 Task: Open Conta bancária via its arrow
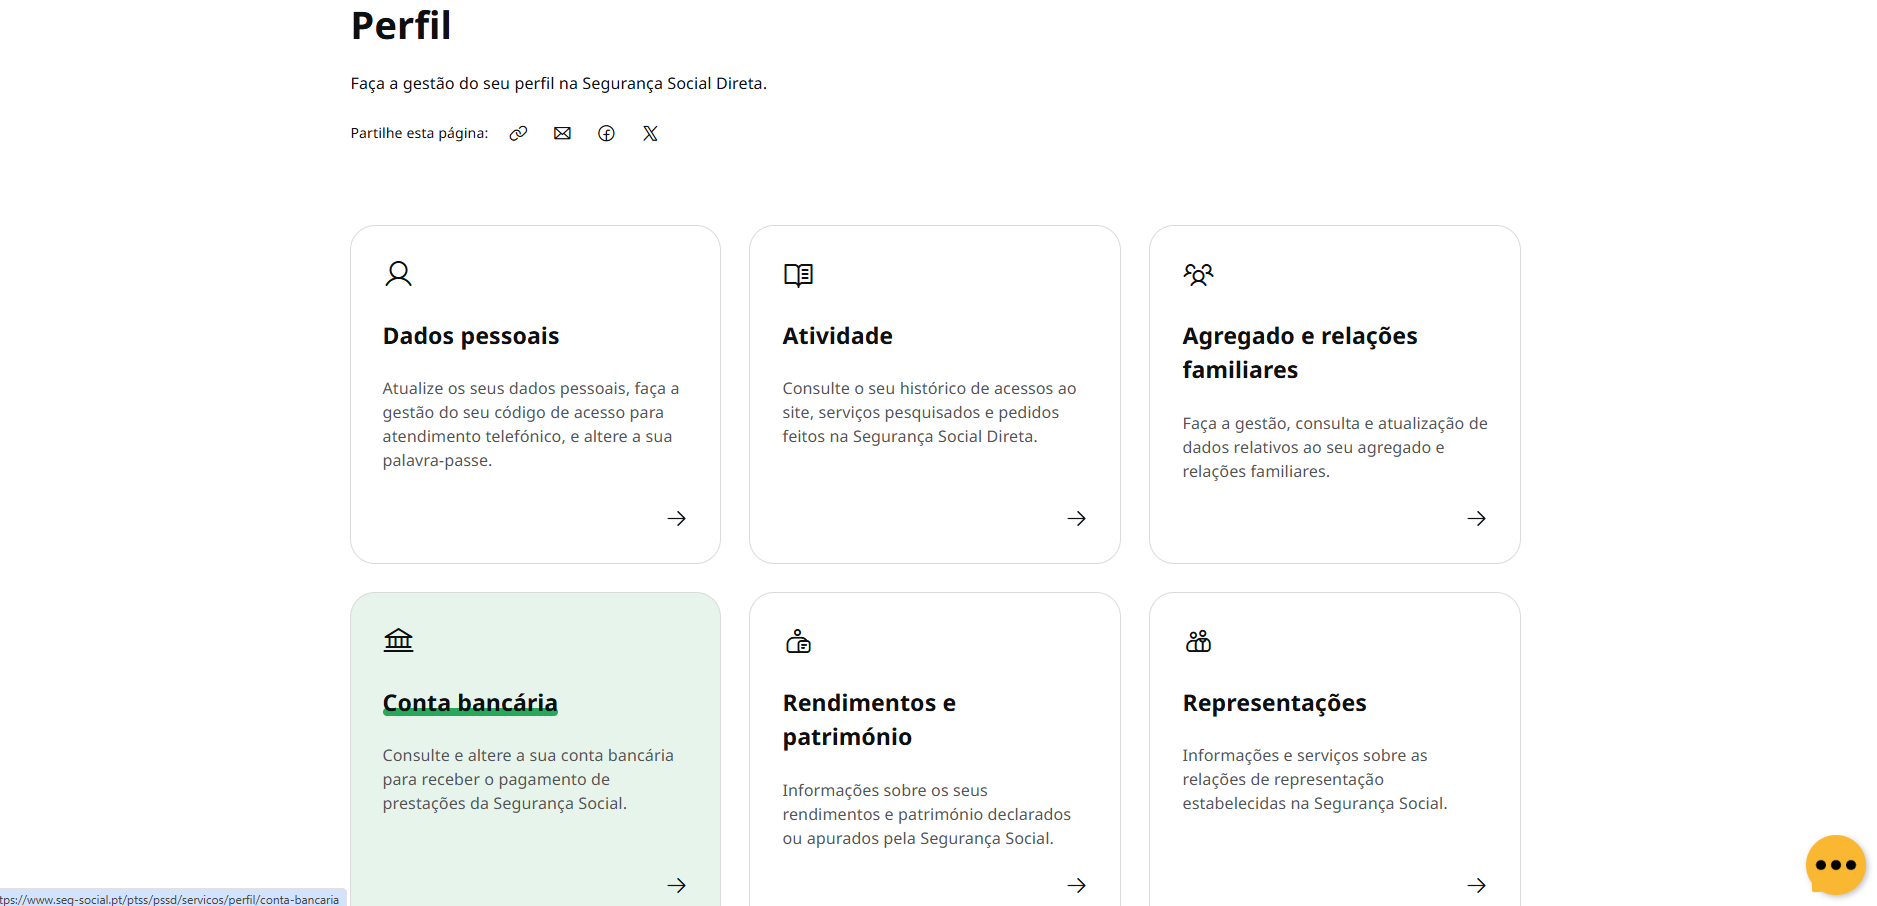coord(676,885)
